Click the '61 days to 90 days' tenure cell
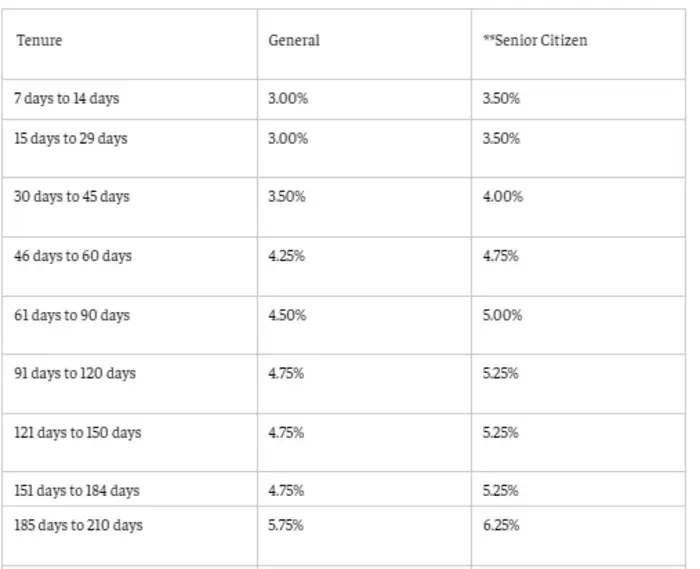 click(x=71, y=315)
